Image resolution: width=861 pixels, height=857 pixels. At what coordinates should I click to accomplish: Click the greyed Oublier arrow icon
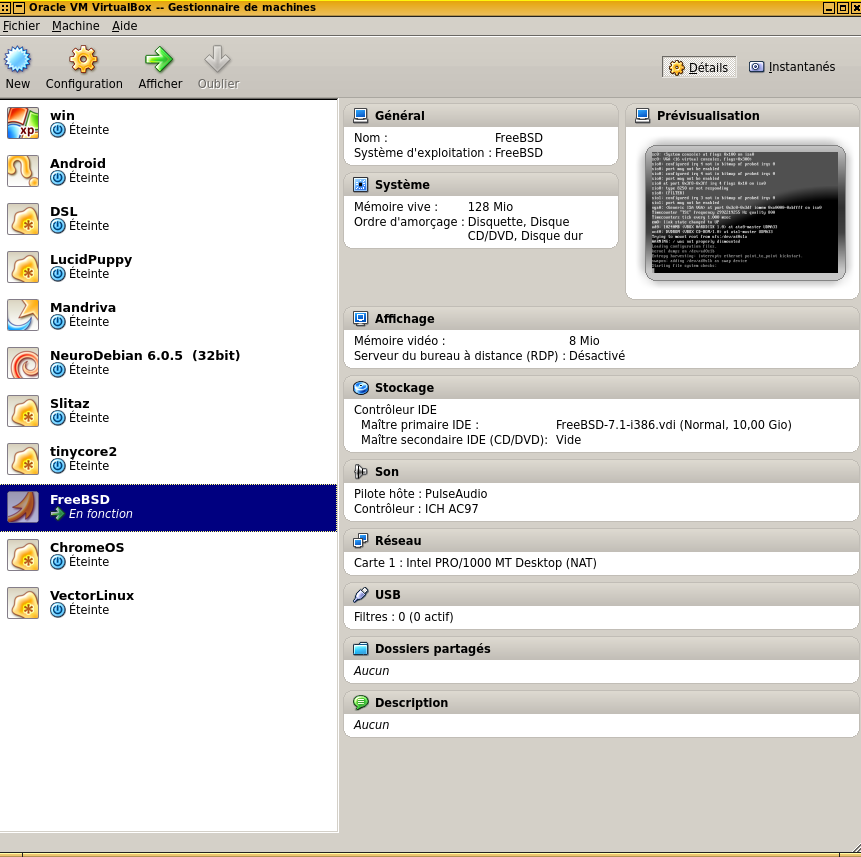tap(217, 59)
